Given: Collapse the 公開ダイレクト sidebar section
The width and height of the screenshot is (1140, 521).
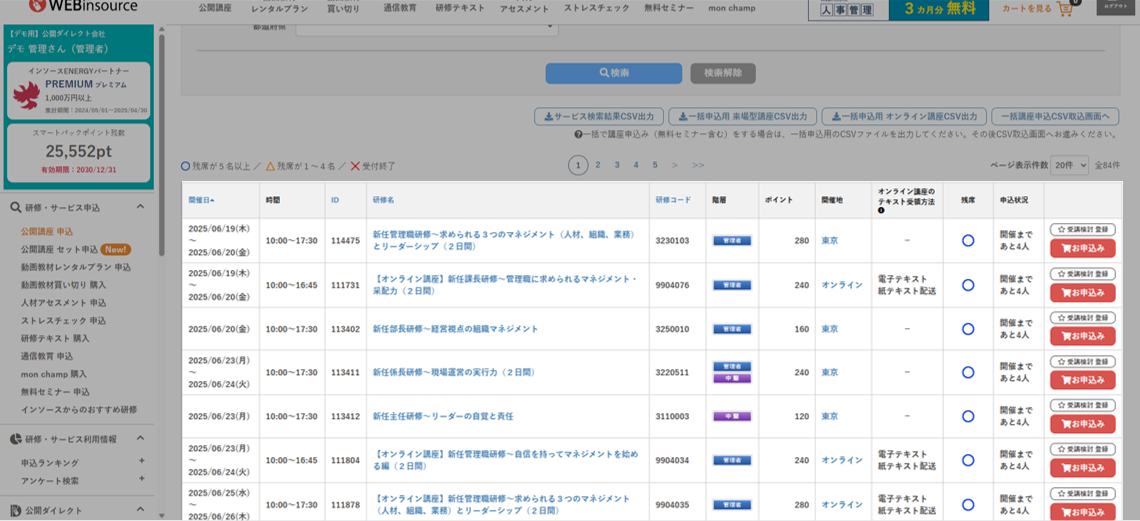Looking at the screenshot, I should pyautogui.click(x=140, y=510).
